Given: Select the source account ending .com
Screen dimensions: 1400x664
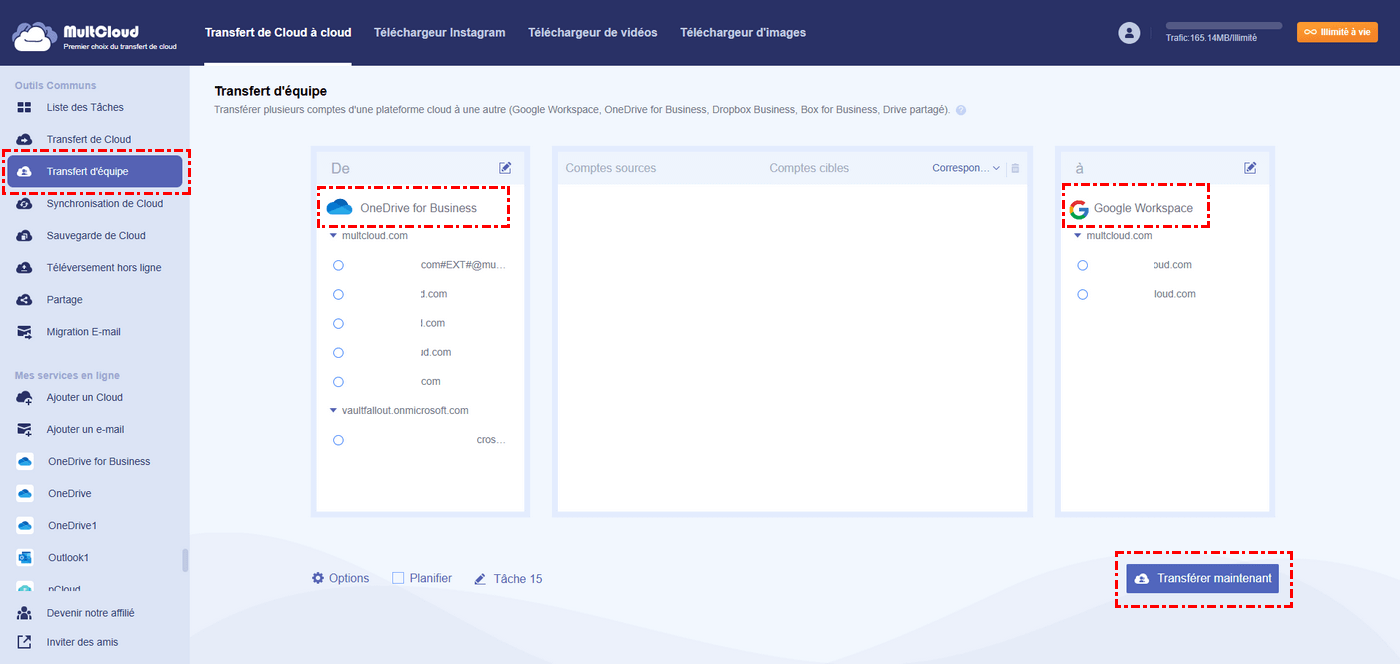Looking at the screenshot, I should [338, 381].
